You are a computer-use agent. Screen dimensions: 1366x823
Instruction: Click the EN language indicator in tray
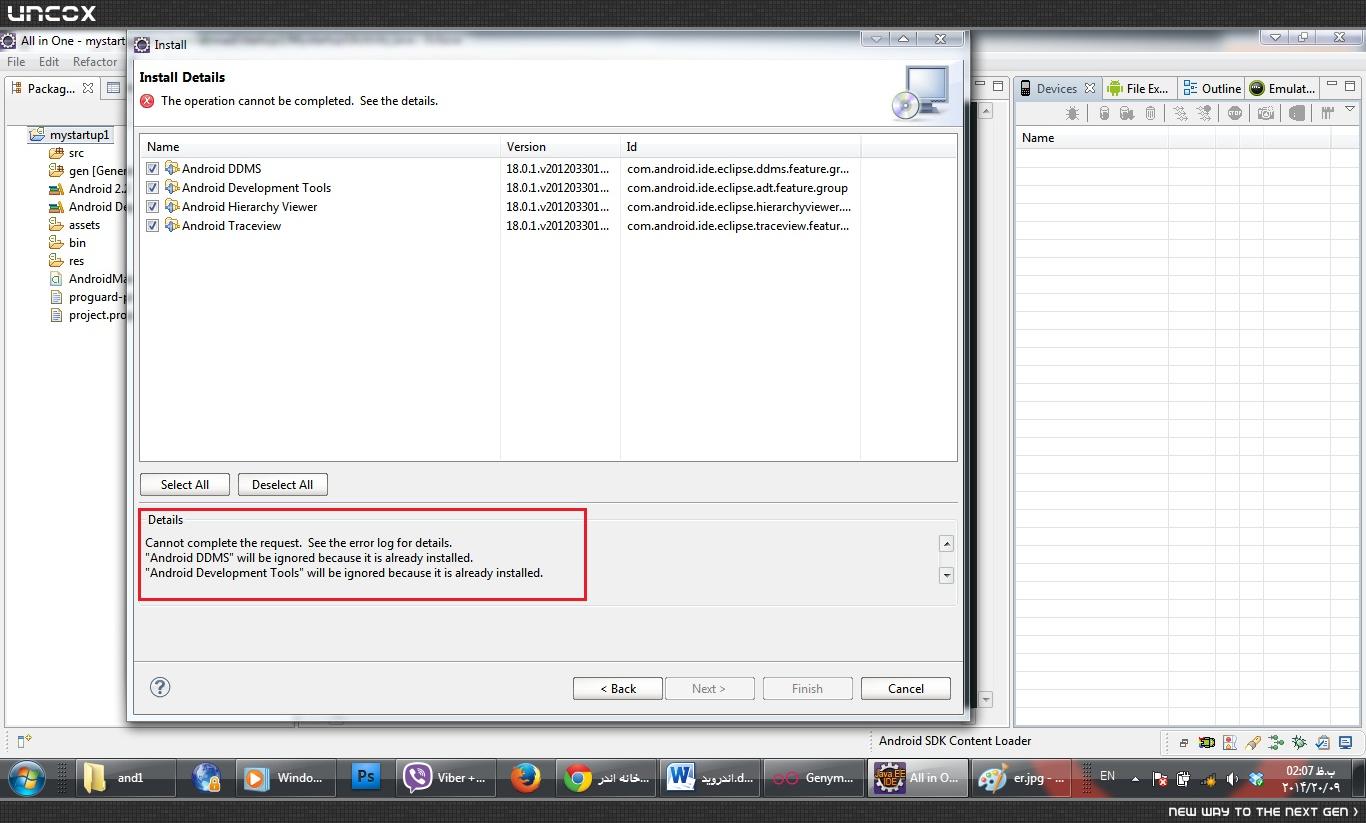click(x=1107, y=776)
